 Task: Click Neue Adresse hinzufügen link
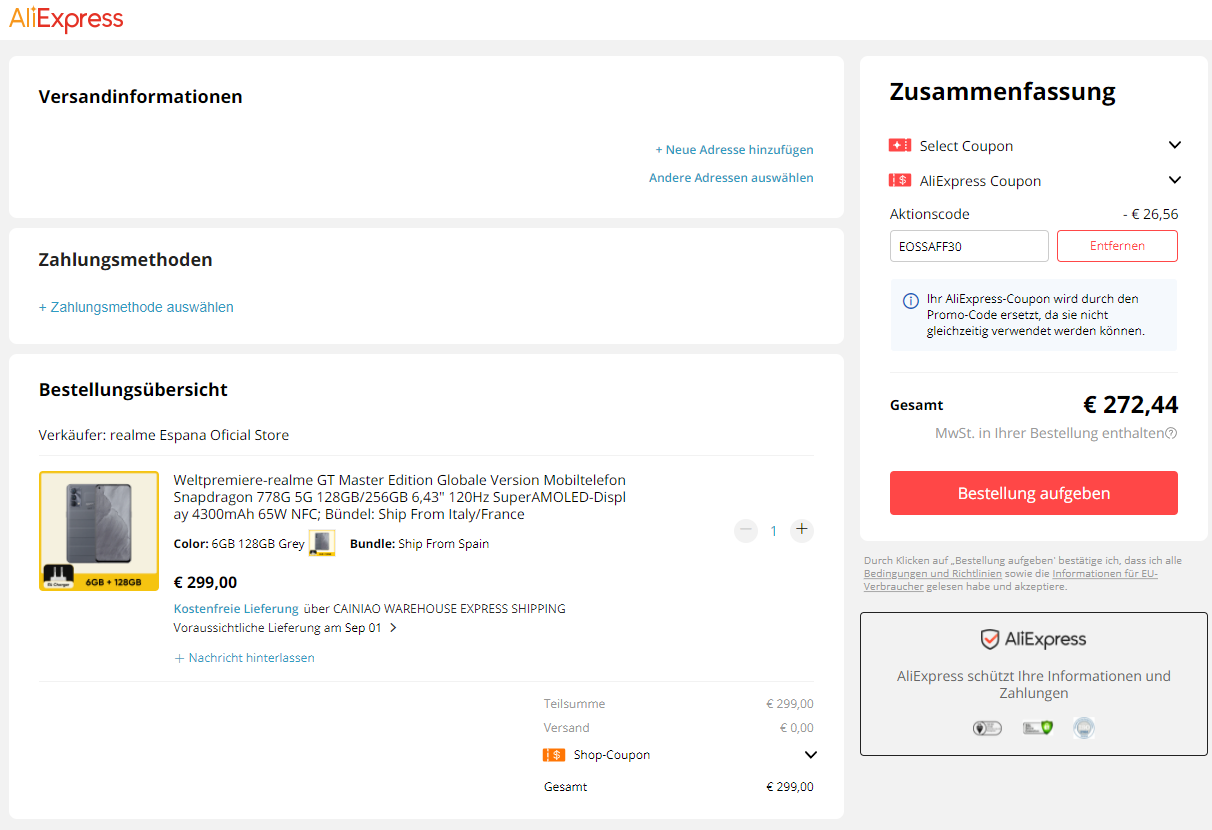click(x=734, y=150)
